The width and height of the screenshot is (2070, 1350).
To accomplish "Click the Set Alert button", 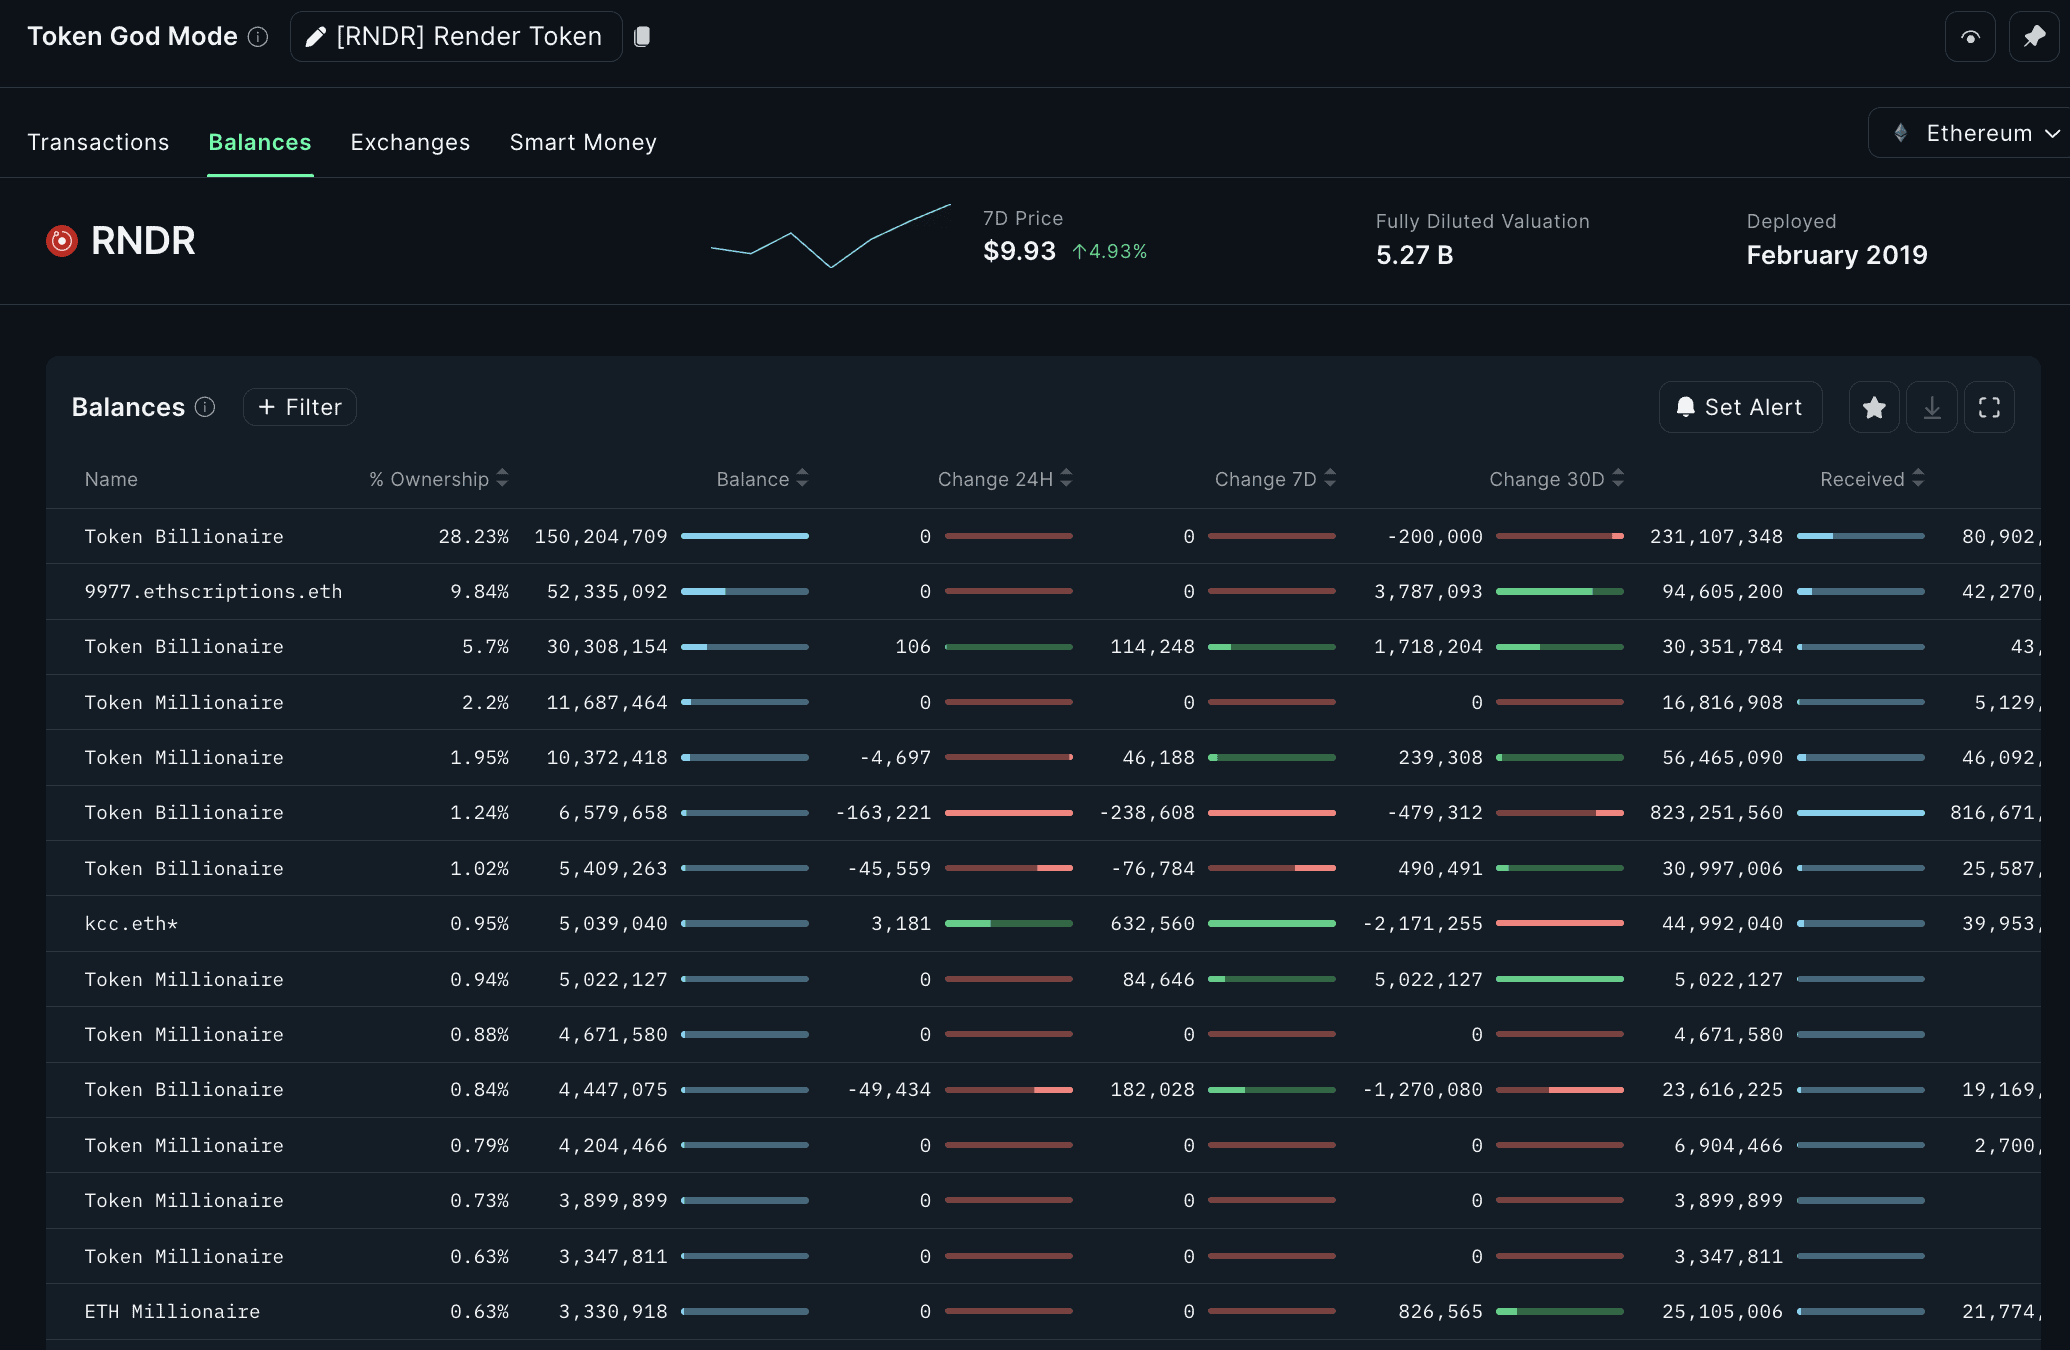I will 1740,407.
